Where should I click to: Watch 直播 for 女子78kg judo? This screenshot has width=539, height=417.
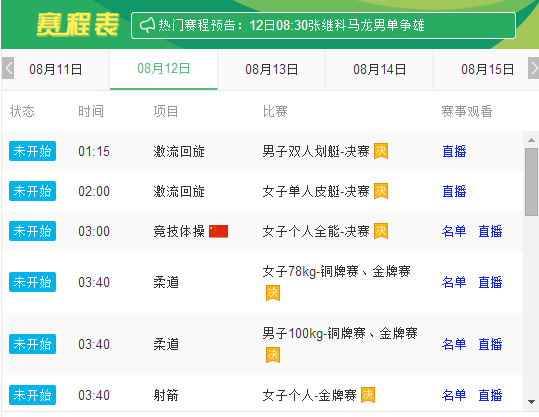coord(490,282)
